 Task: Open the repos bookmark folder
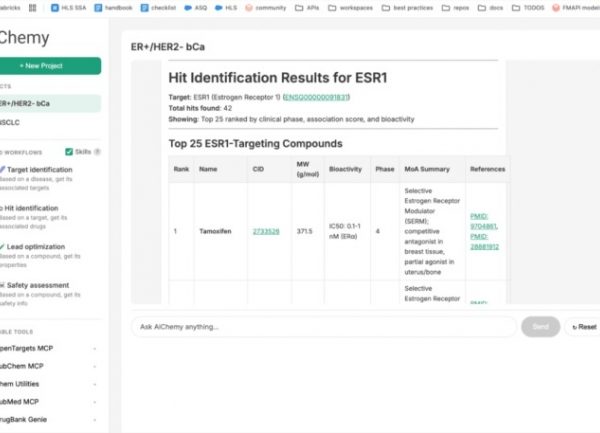pos(455,8)
